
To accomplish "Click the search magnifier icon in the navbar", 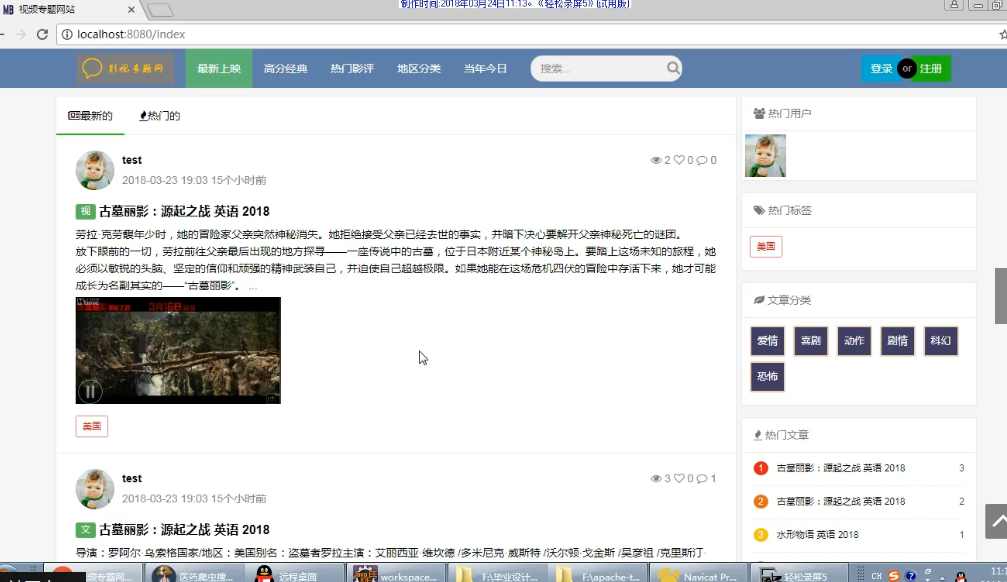I will click(672, 68).
